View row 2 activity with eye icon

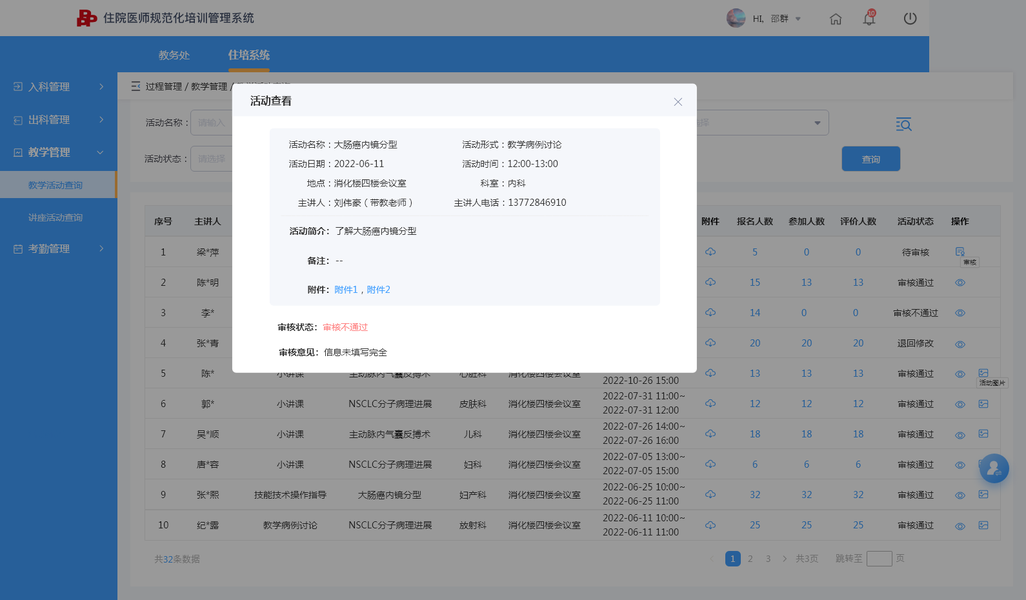[x=960, y=283]
